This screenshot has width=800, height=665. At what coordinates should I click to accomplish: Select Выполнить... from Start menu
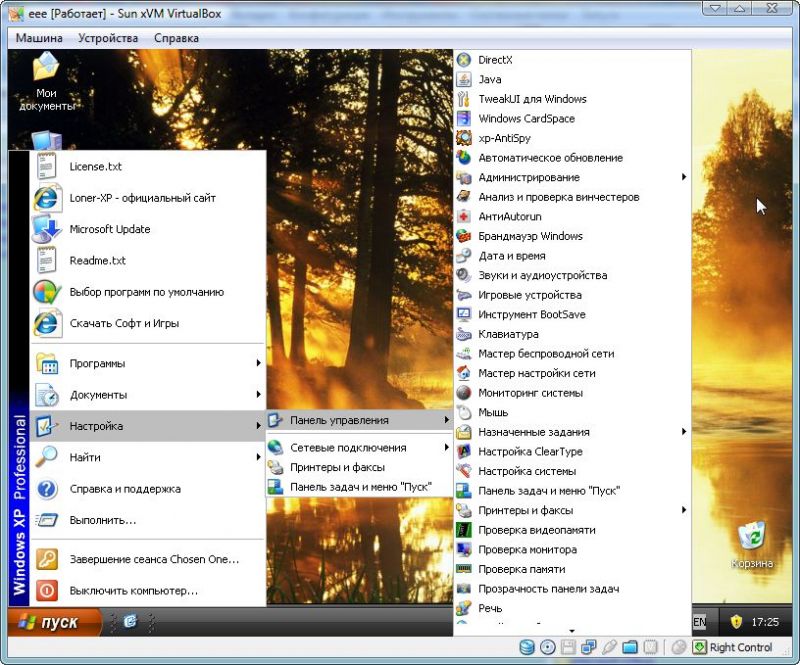(x=102, y=520)
